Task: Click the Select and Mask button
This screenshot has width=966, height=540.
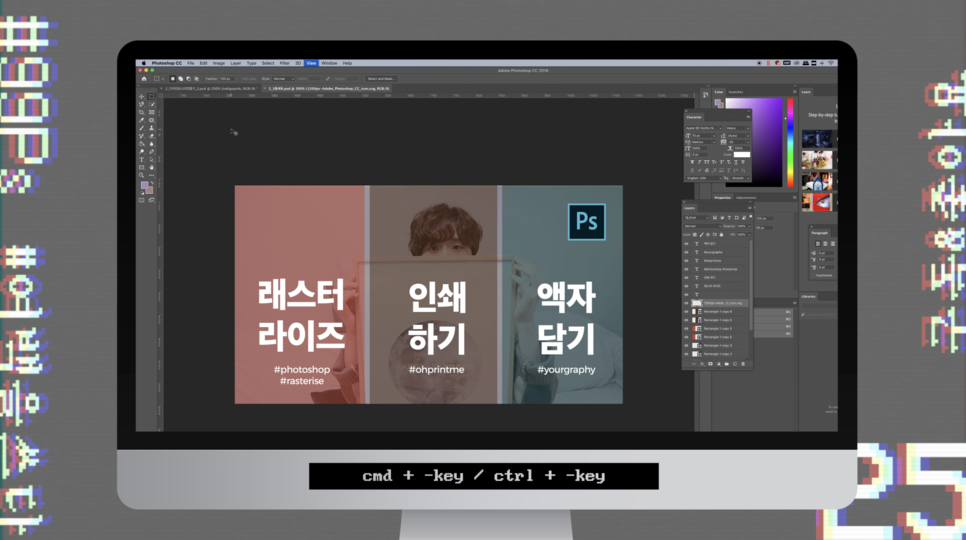Action: coord(381,79)
